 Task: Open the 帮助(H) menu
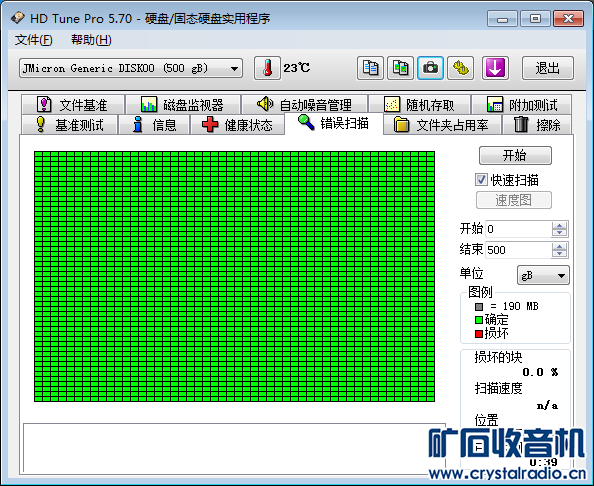pos(91,40)
